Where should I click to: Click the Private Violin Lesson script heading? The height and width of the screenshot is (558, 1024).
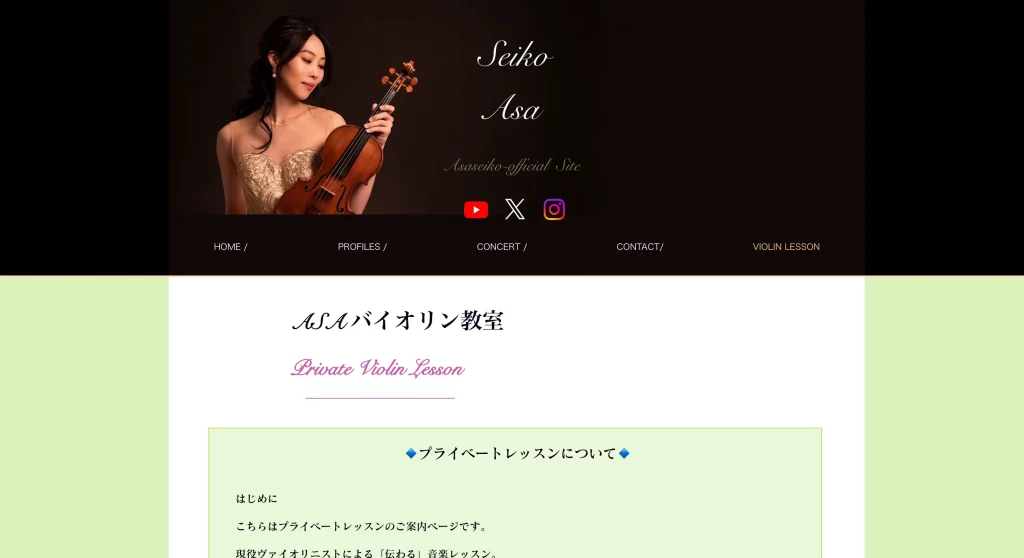click(377, 369)
